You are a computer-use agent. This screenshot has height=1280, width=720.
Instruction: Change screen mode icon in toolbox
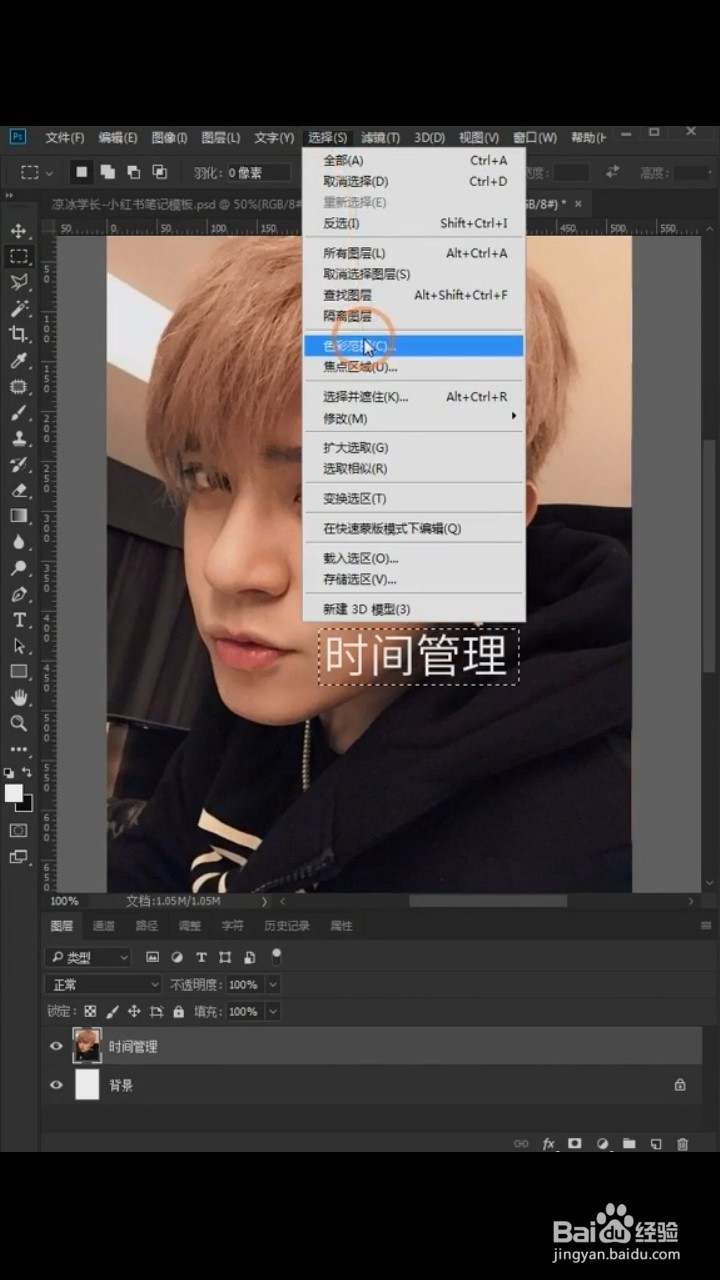pyautogui.click(x=19, y=856)
